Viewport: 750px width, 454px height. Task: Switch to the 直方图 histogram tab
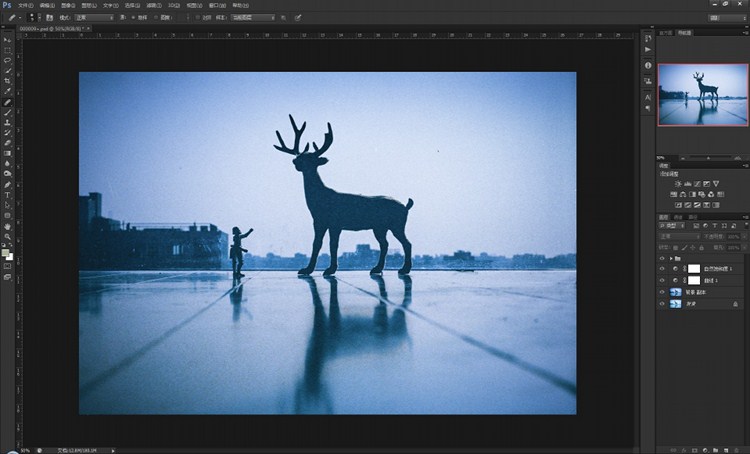(x=665, y=33)
